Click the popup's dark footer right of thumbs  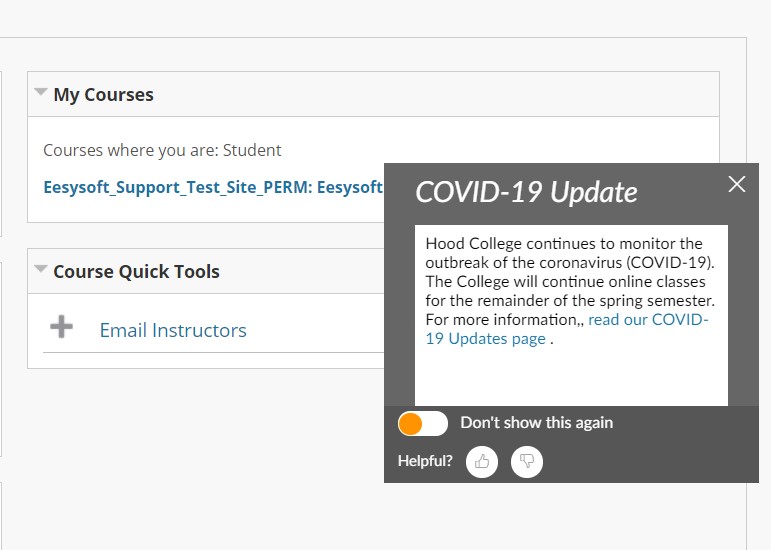pos(650,461)
